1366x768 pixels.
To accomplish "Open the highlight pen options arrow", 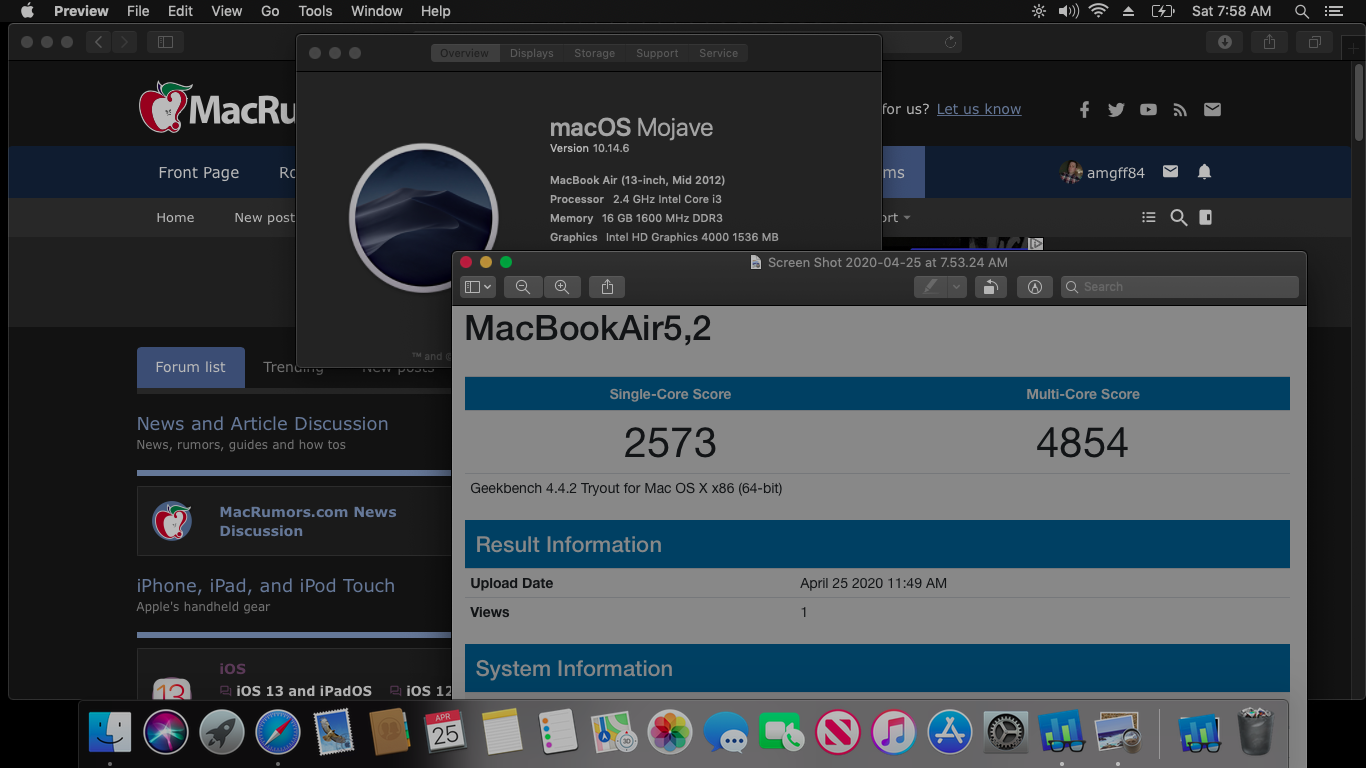I will pos(957,287).
